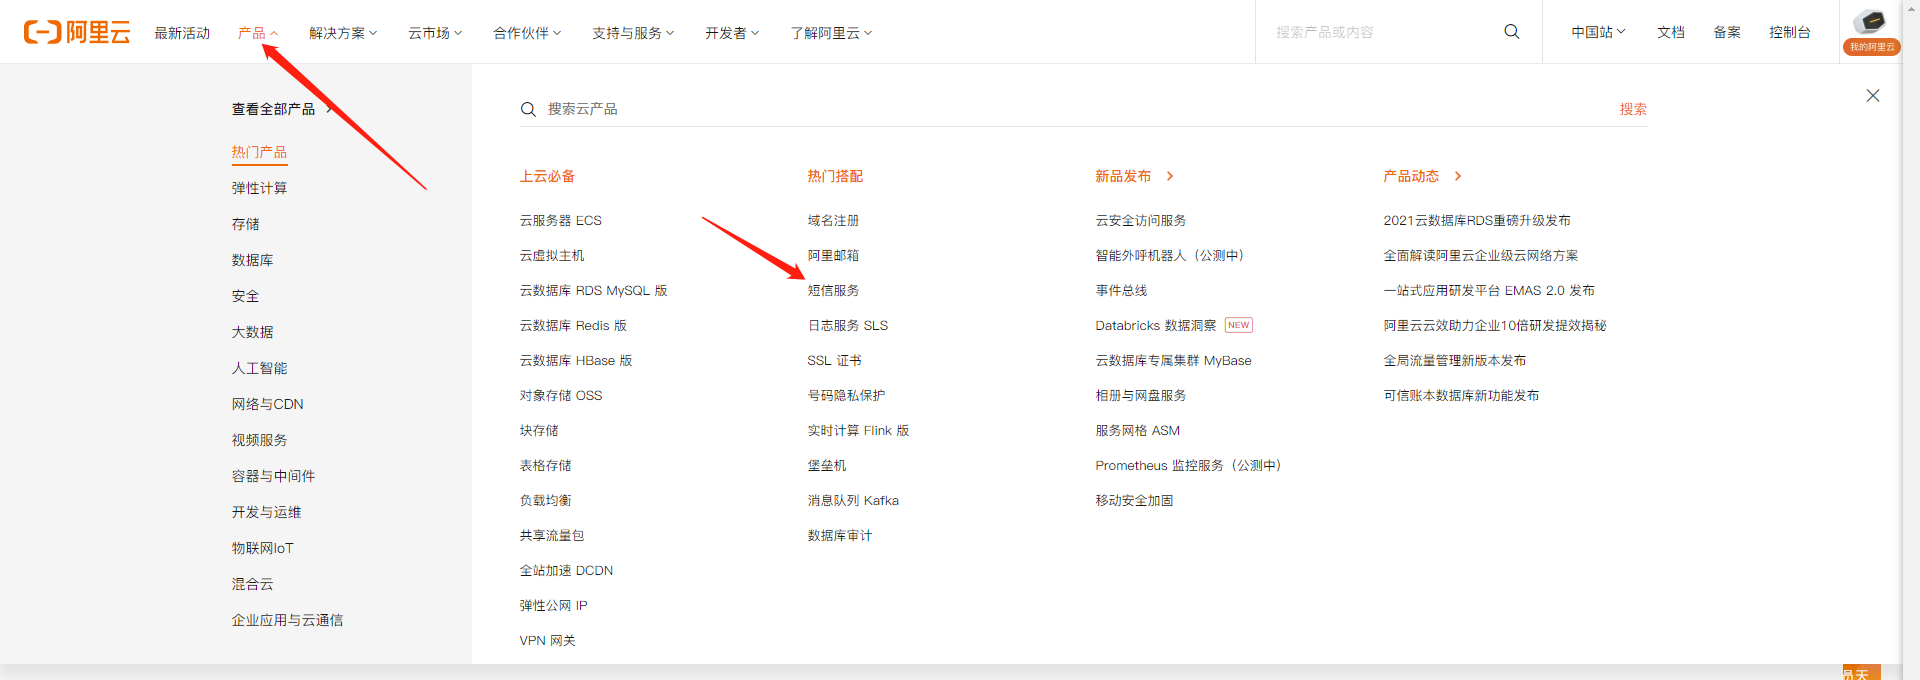This screenshot has width=1920, height=680.
Task: Click the arrow beside 产品动态 heading
Action: [1458, 176]
